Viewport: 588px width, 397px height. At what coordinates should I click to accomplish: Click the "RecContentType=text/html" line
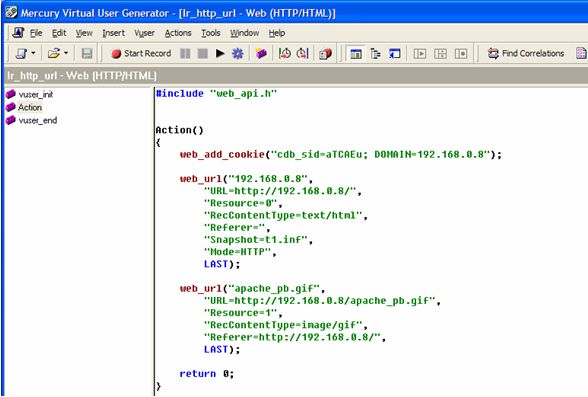pos(286,216)
